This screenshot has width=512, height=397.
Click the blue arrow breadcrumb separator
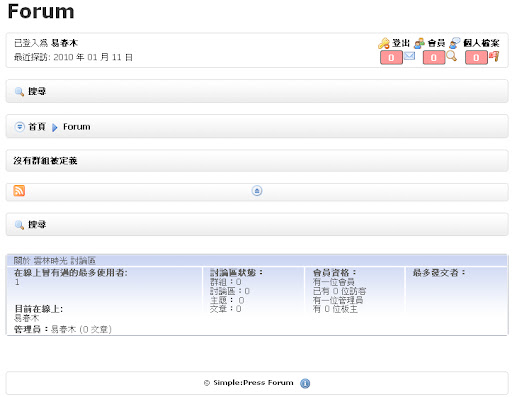click(x=55, y=127)
